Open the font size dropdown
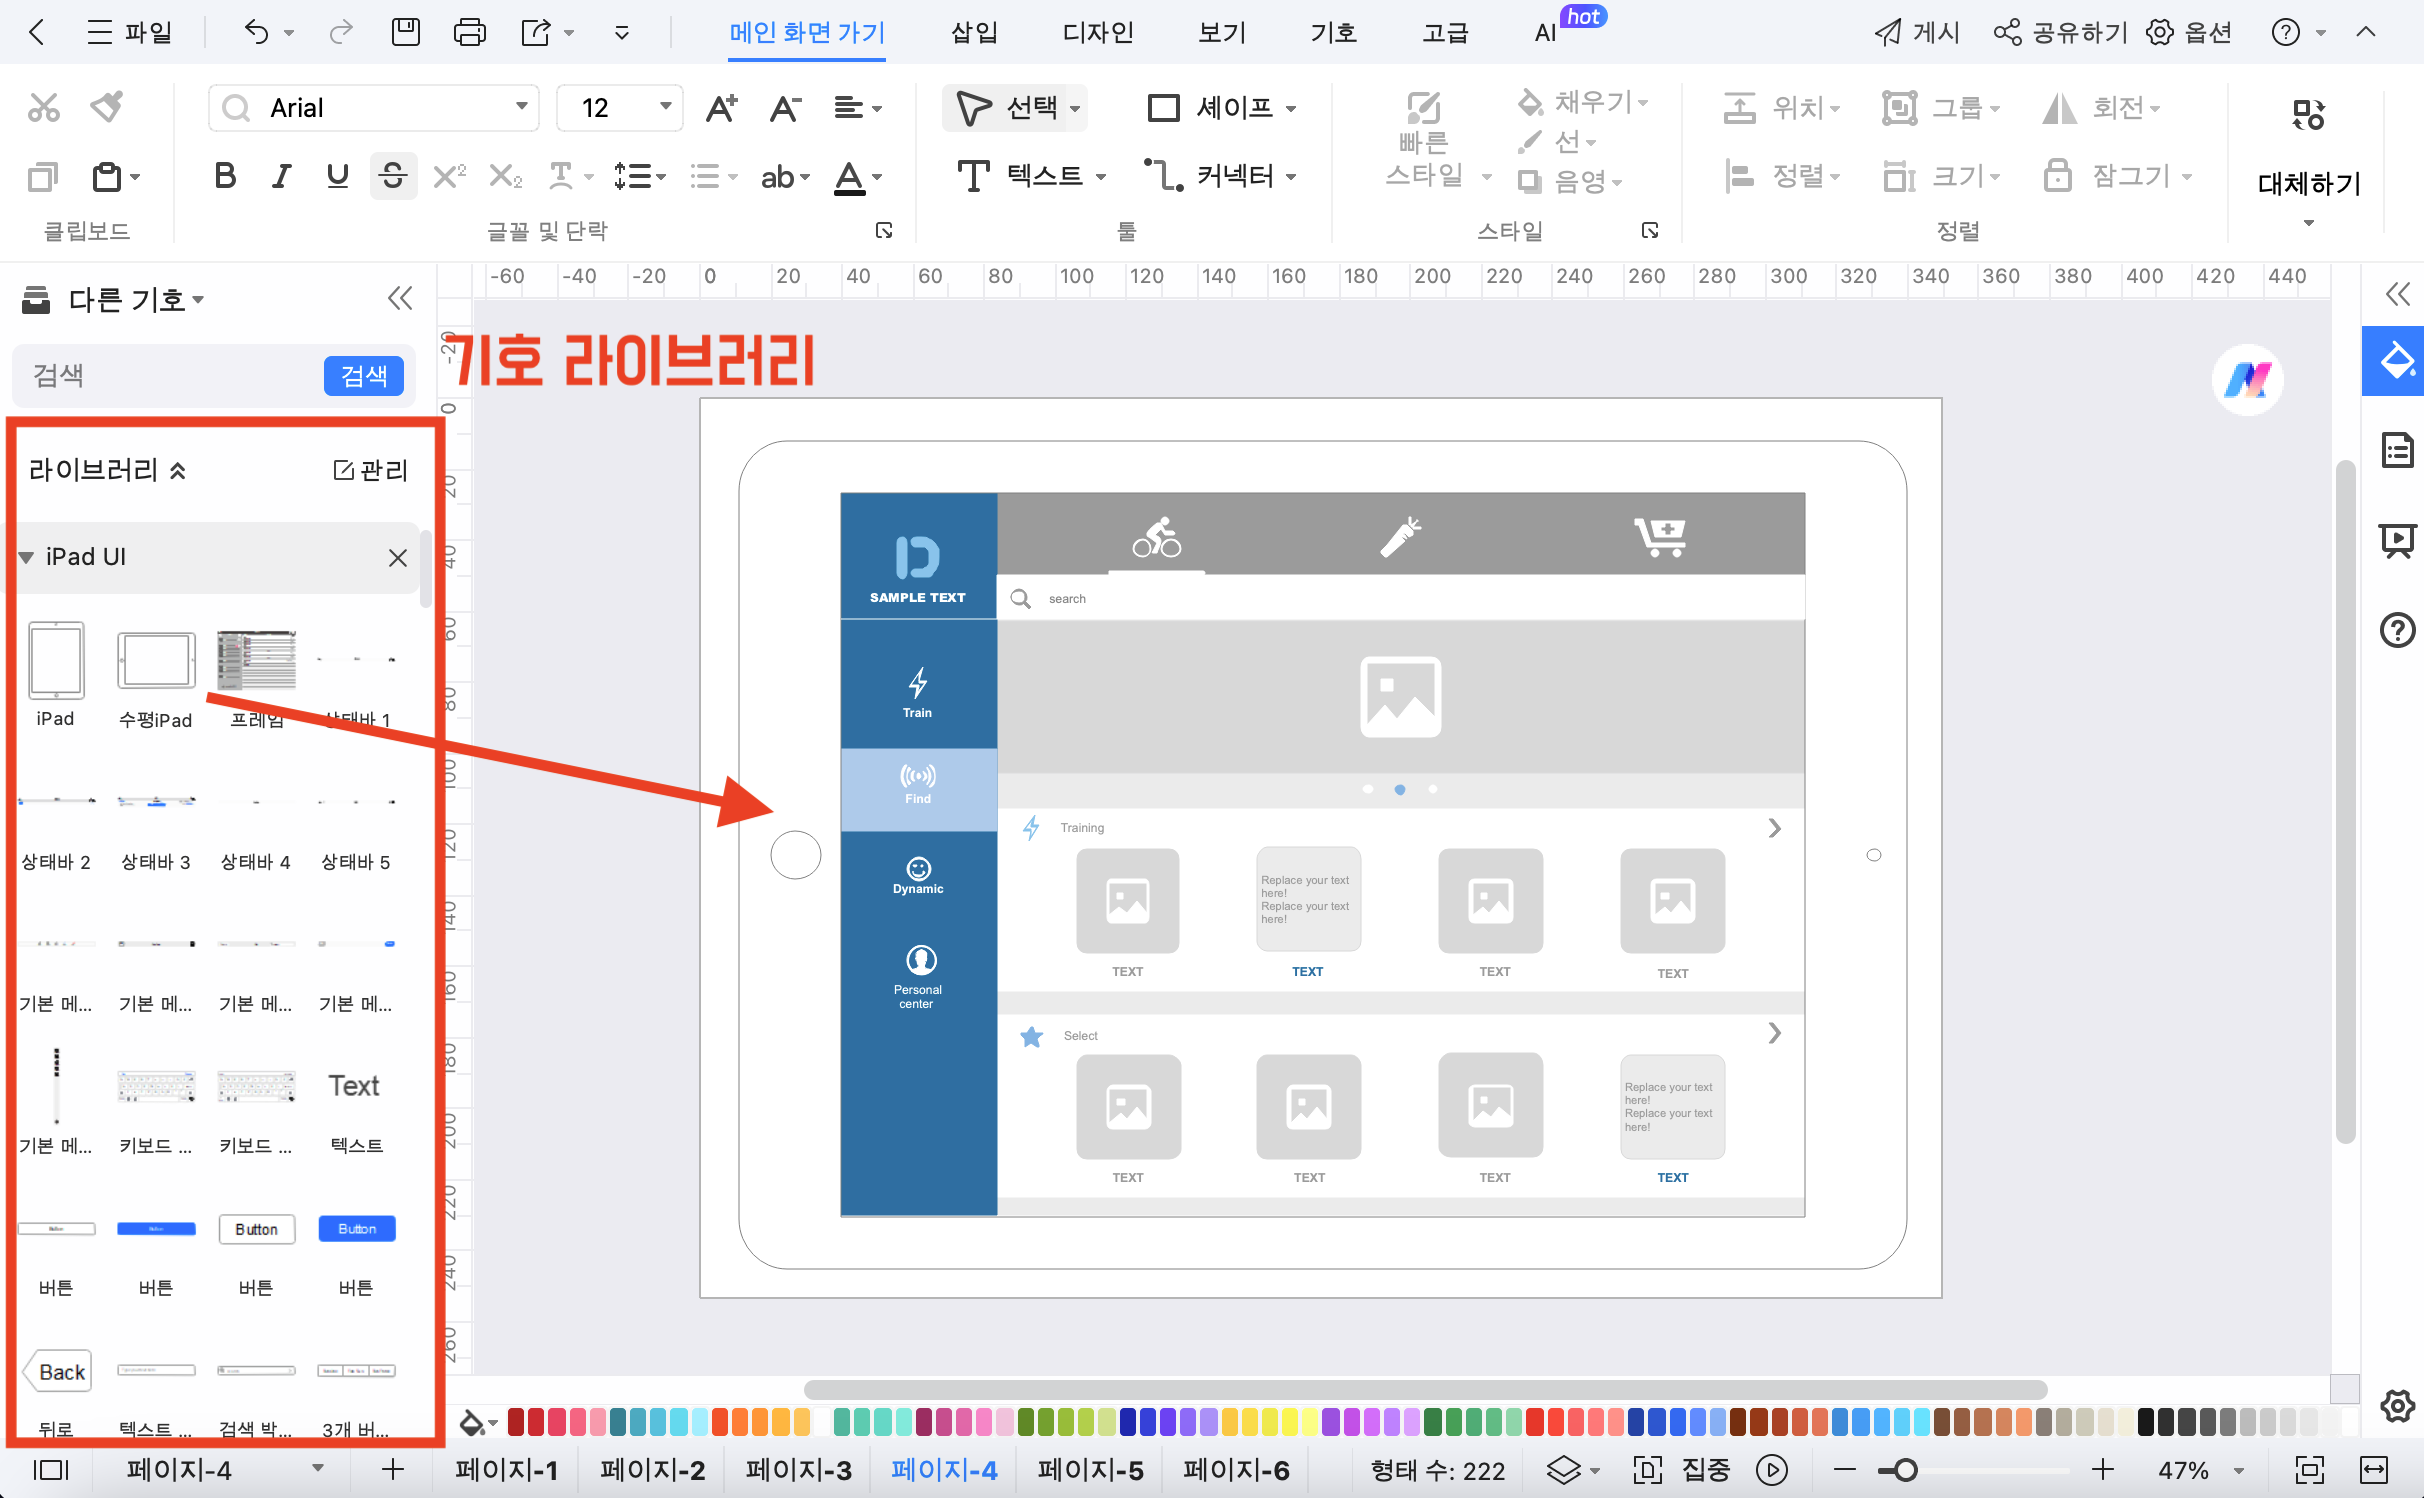The image size is (2424, 1498). coord(665,106)
